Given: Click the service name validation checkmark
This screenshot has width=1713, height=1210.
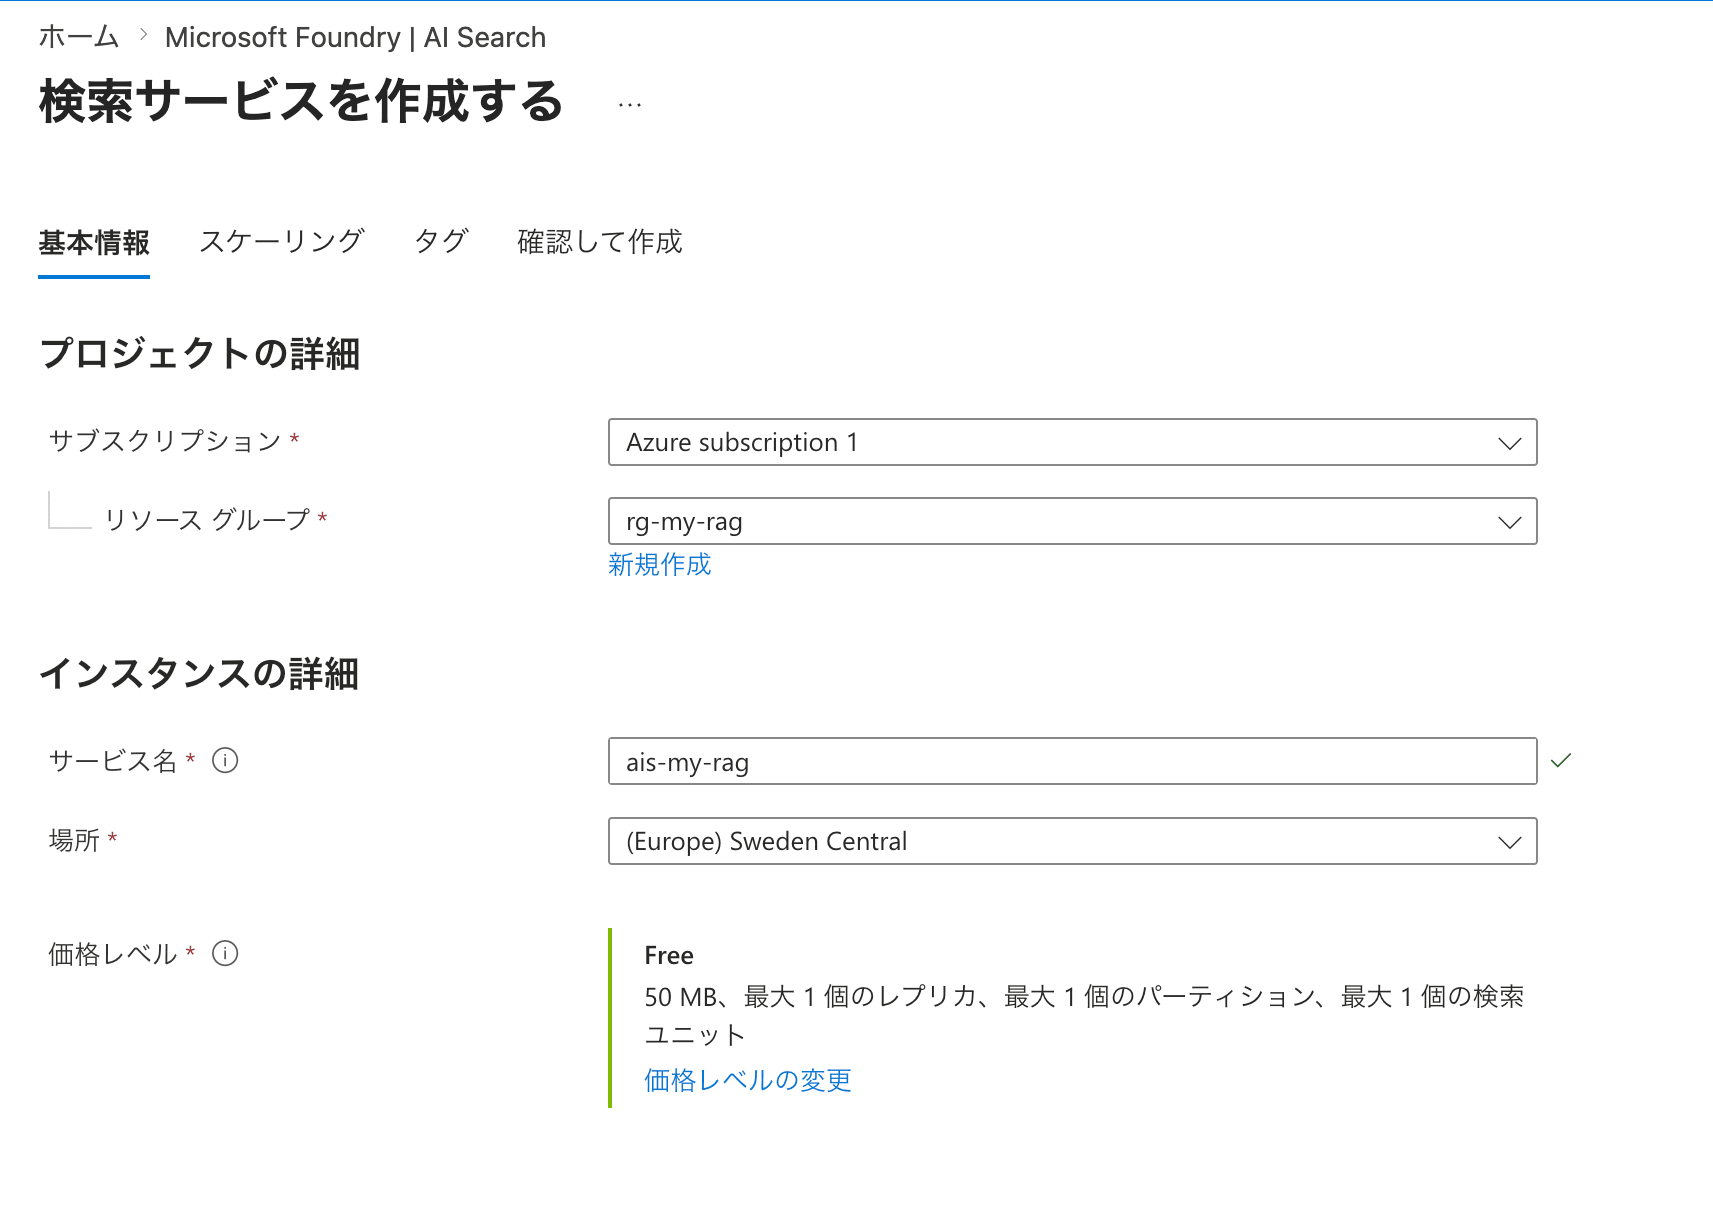Looking at the screenshot, I should pos(1561,761).
